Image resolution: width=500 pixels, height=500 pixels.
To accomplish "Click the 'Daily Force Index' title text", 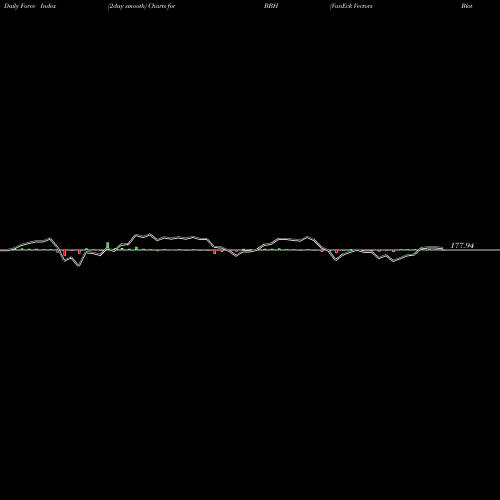I will click(30, 6).
